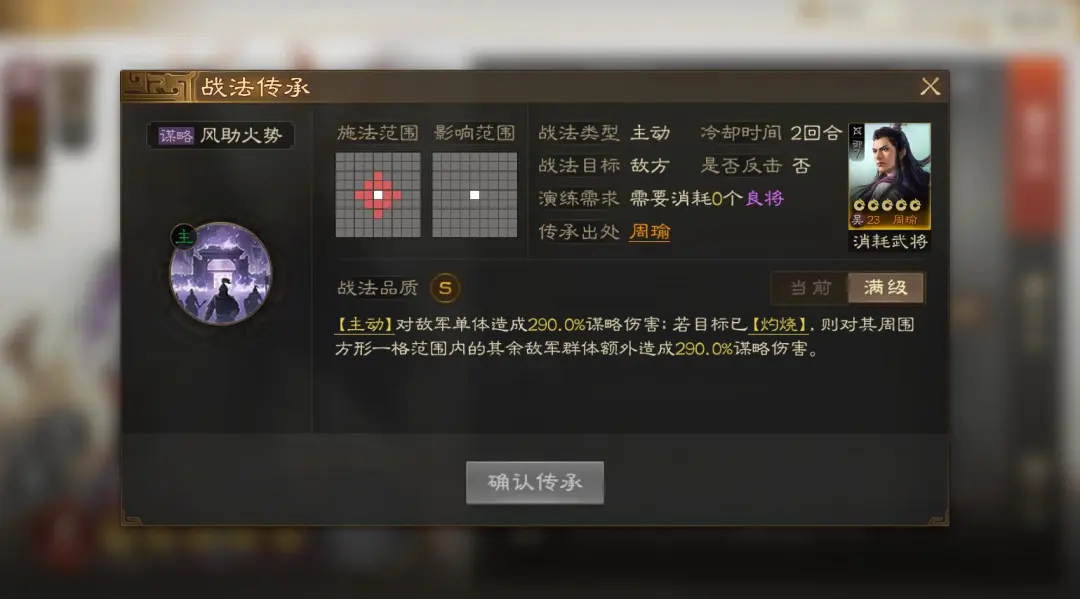Click the 消耗武将 label under card
Screen dimensions: 1080x599
[x=889, y=242]
